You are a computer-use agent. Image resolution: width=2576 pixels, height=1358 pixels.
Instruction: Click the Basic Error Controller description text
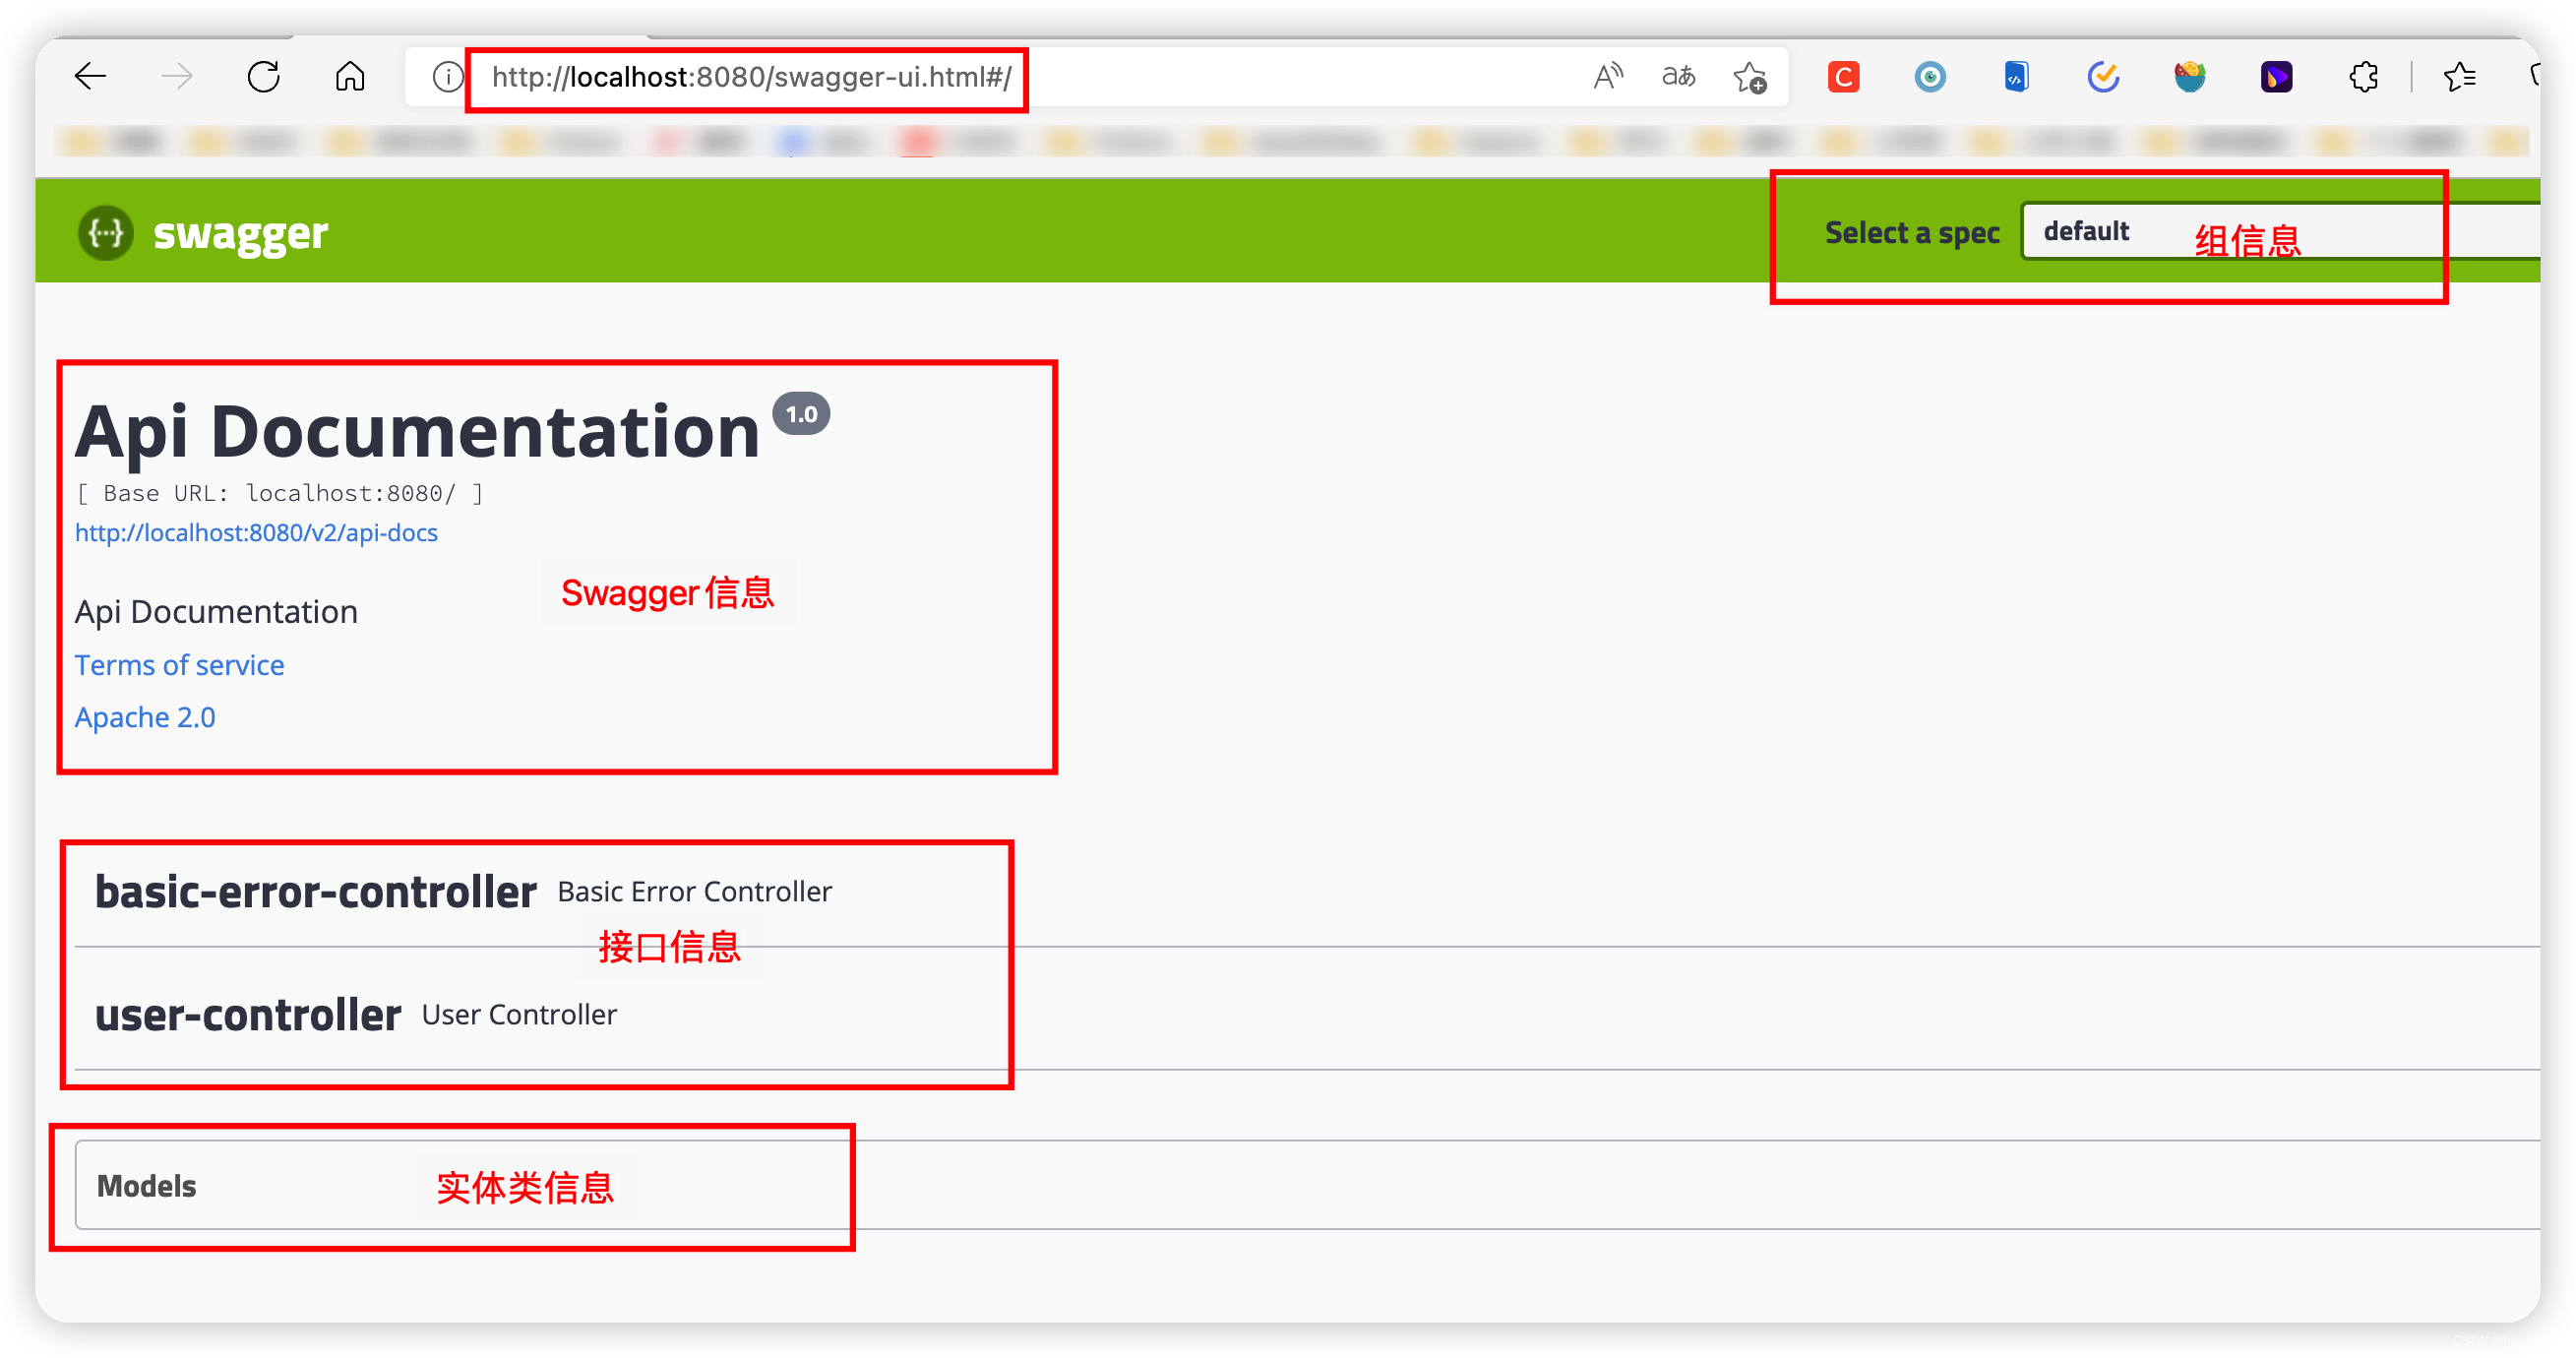point(694,891)
